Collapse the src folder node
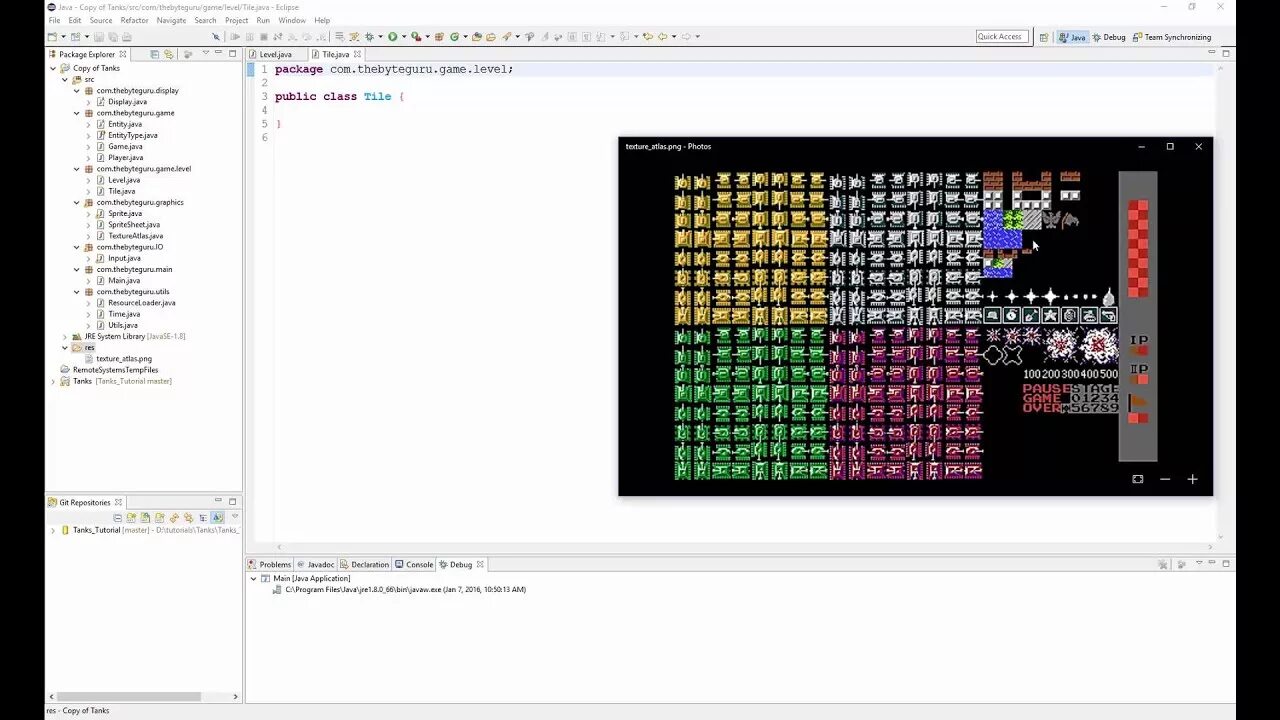The height and width of the screenshot is (720, 1280). point(65,79)
